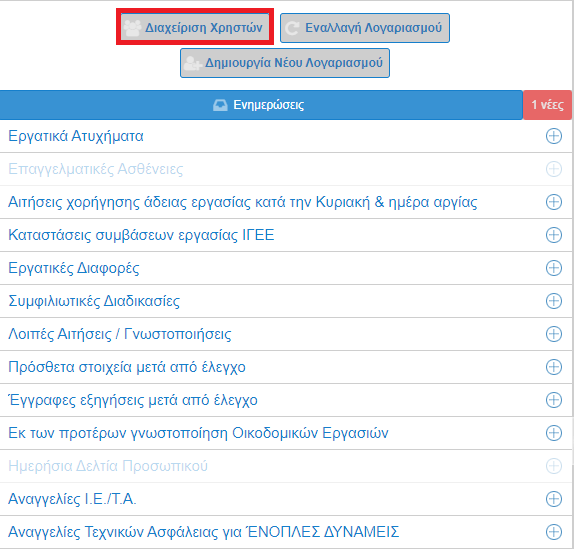Click the red '1 νέες' badge
Image resolution: width=574 pixels, height=549 pixels.
pyautogui.click(x=547, y=105)
